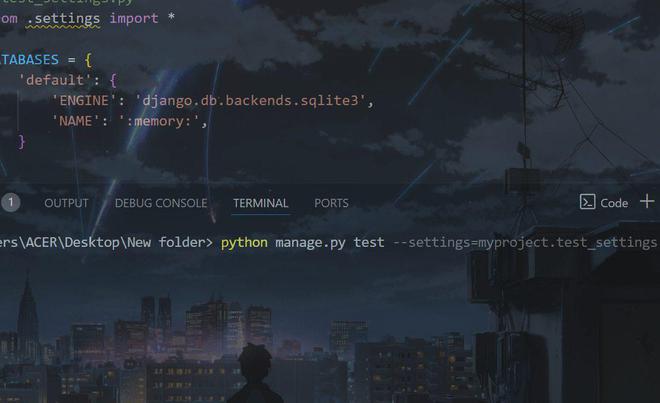Click the DATABASES variable name
This screenshot has height=403, width=660.
pos(29,59)
